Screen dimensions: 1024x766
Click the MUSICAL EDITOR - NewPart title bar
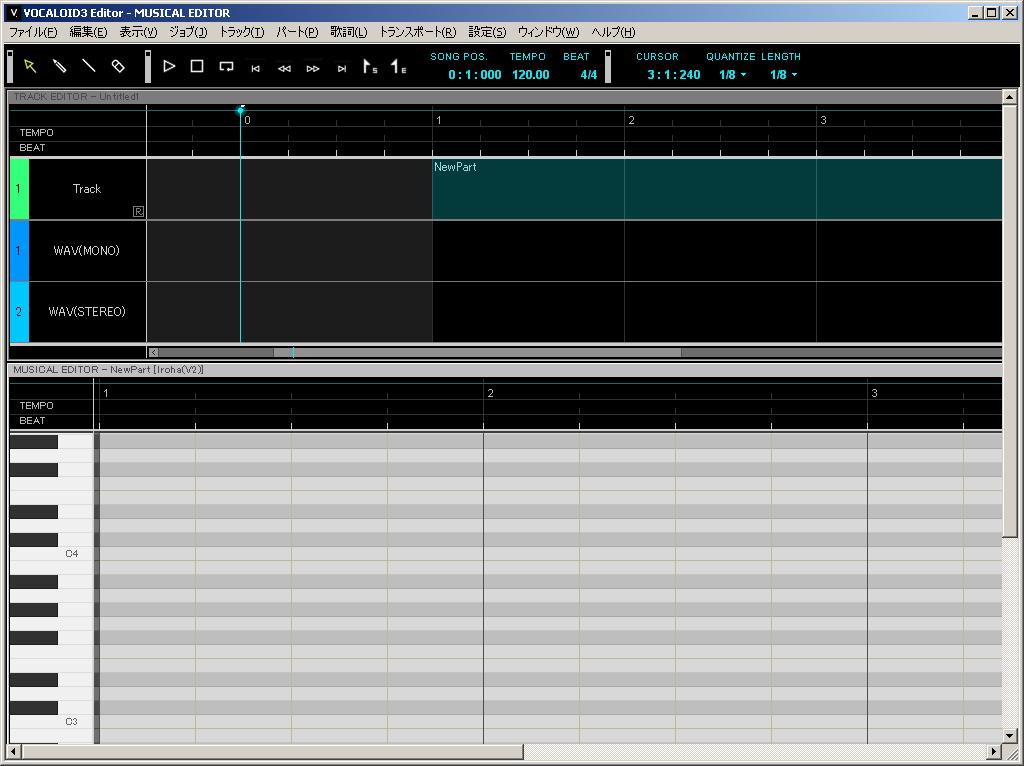click(x=505, y=370)
